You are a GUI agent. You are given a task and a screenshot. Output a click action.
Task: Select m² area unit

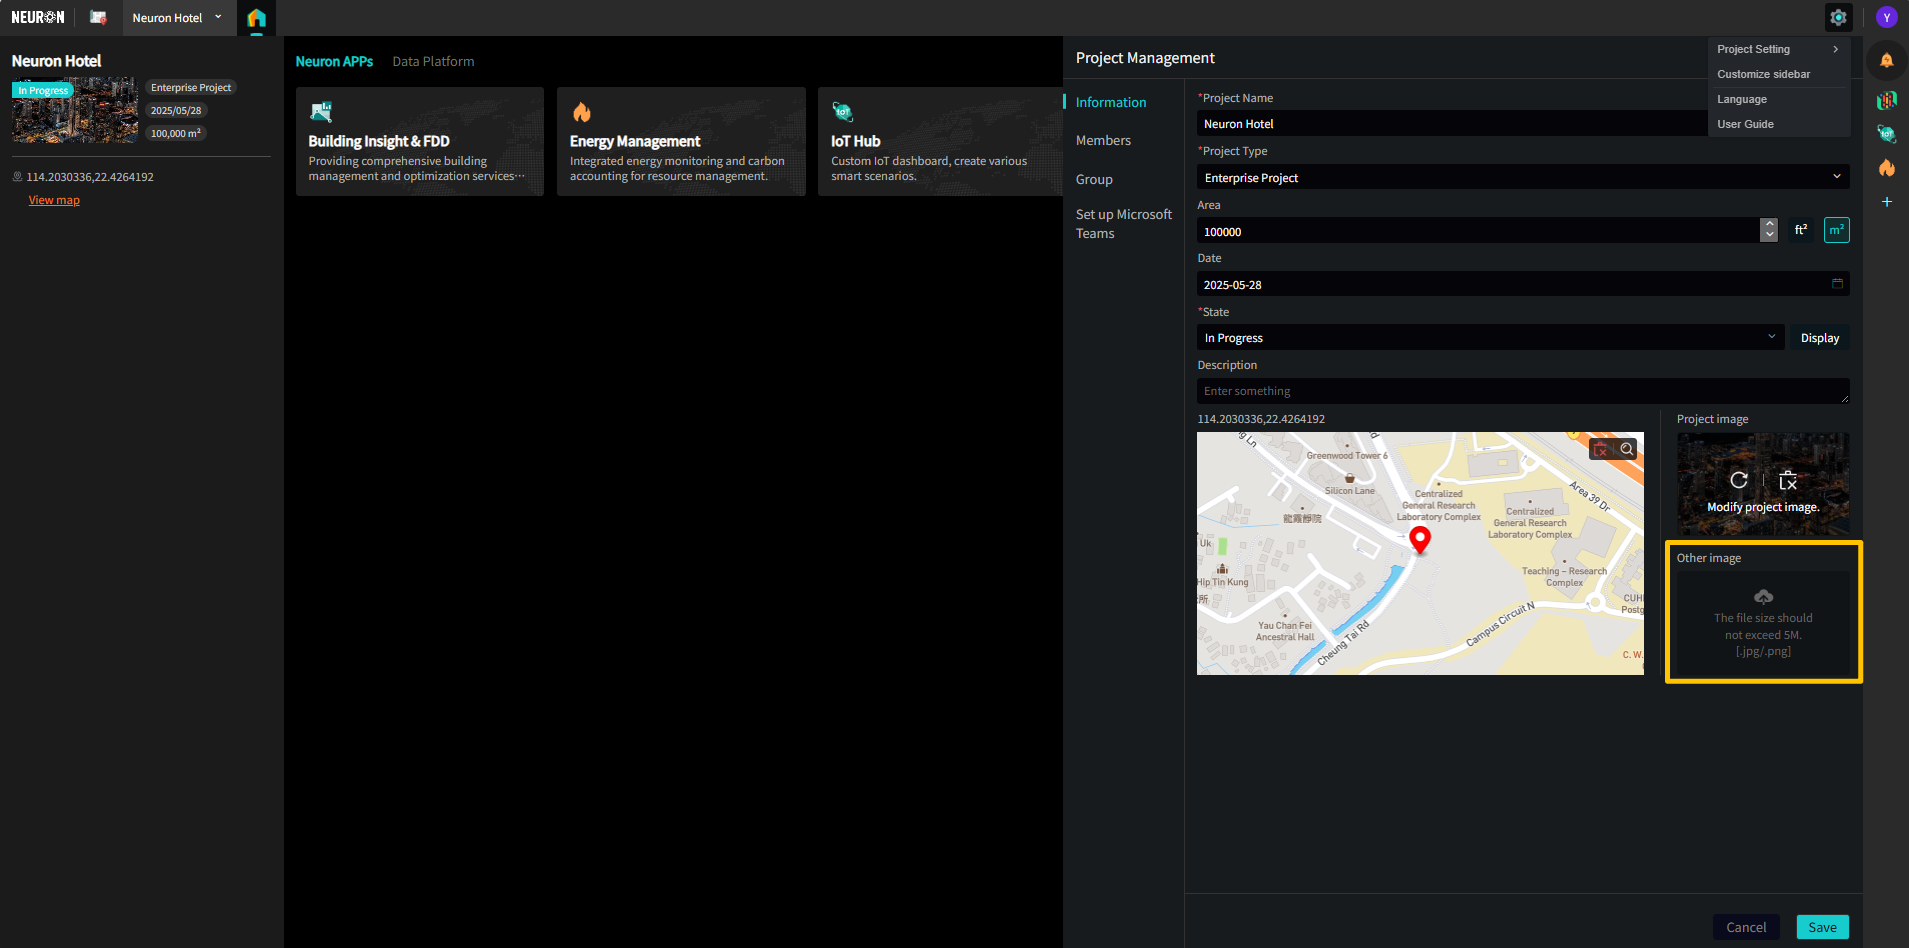tap(1836, 230)
